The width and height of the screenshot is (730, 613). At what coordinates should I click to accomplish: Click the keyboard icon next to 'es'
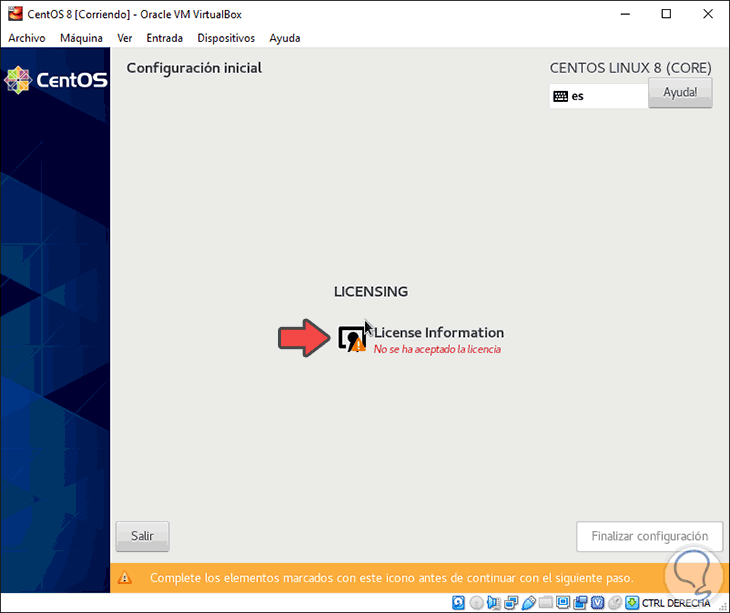coord(560,96)
